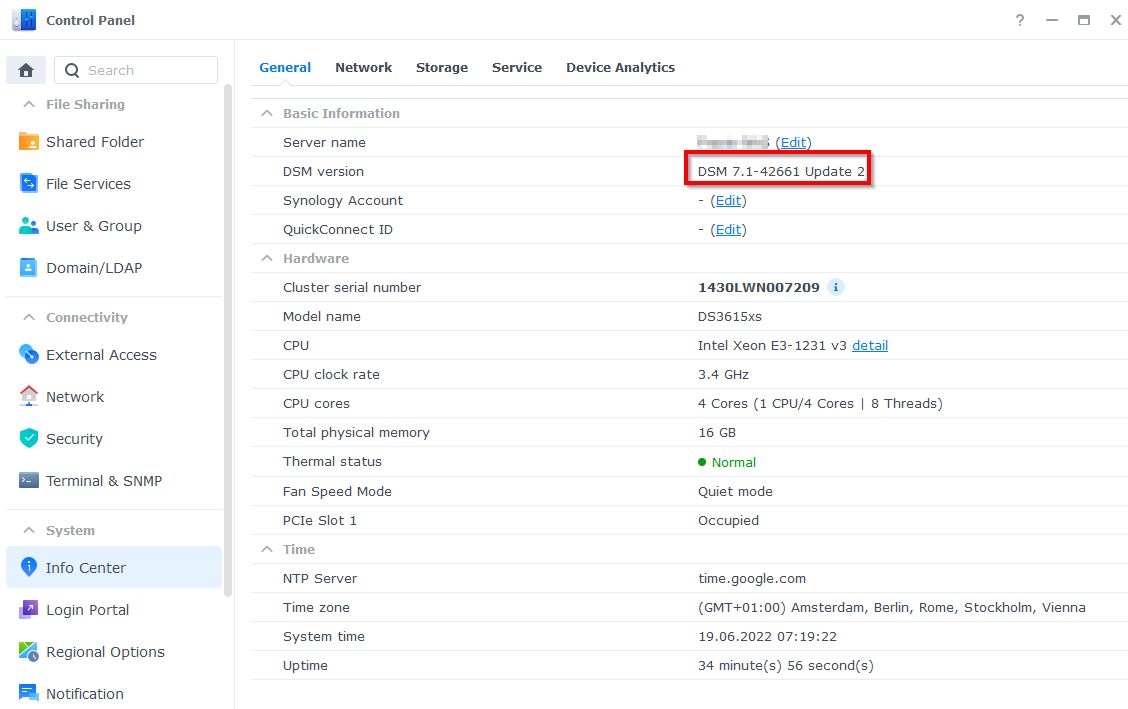Viewport: 1128px width, 709px height.
Task: Select serial number 1430LWN007209
Action: point(758,287)
